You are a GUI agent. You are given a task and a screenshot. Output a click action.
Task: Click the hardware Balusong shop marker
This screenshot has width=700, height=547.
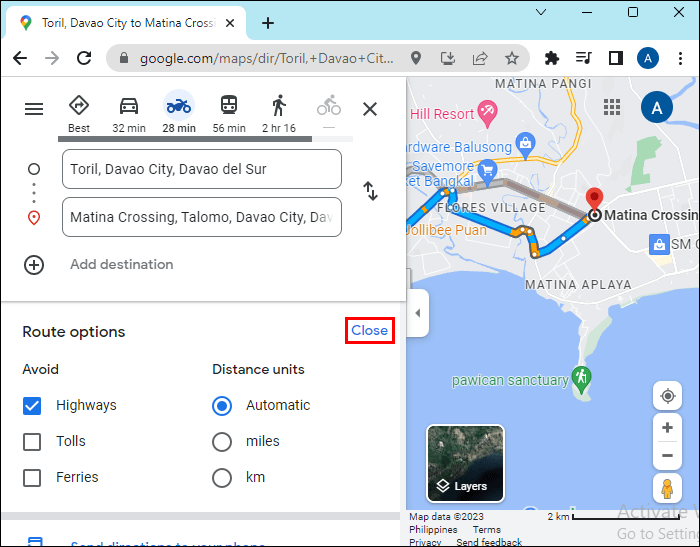coord(525,146)
